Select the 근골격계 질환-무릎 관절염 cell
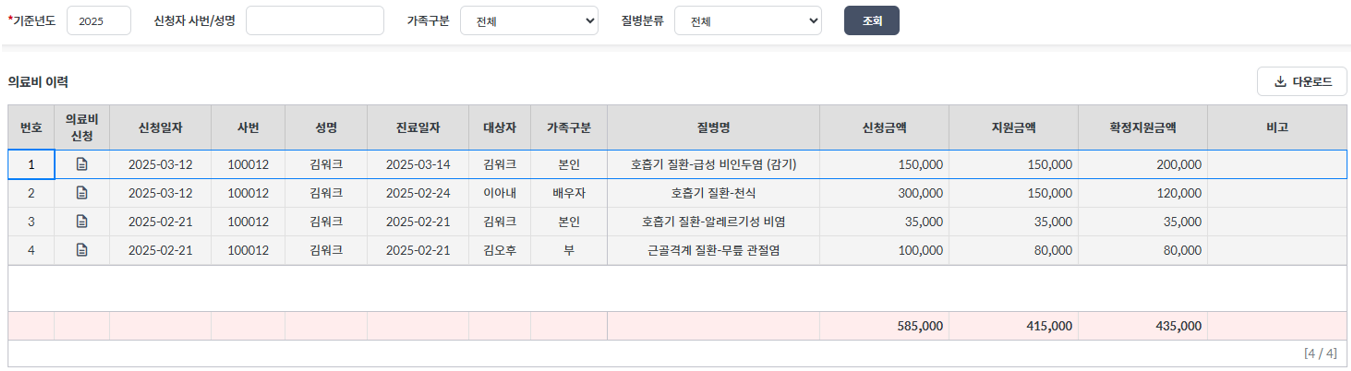 click(x=713, y=250)
